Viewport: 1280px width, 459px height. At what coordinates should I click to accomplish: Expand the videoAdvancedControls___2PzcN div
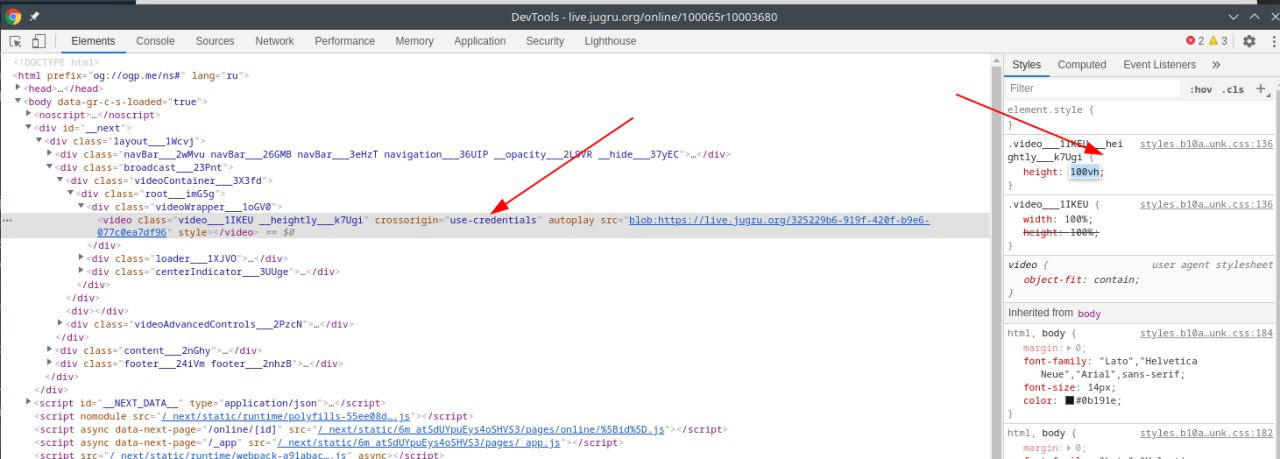tap(60, 324)
